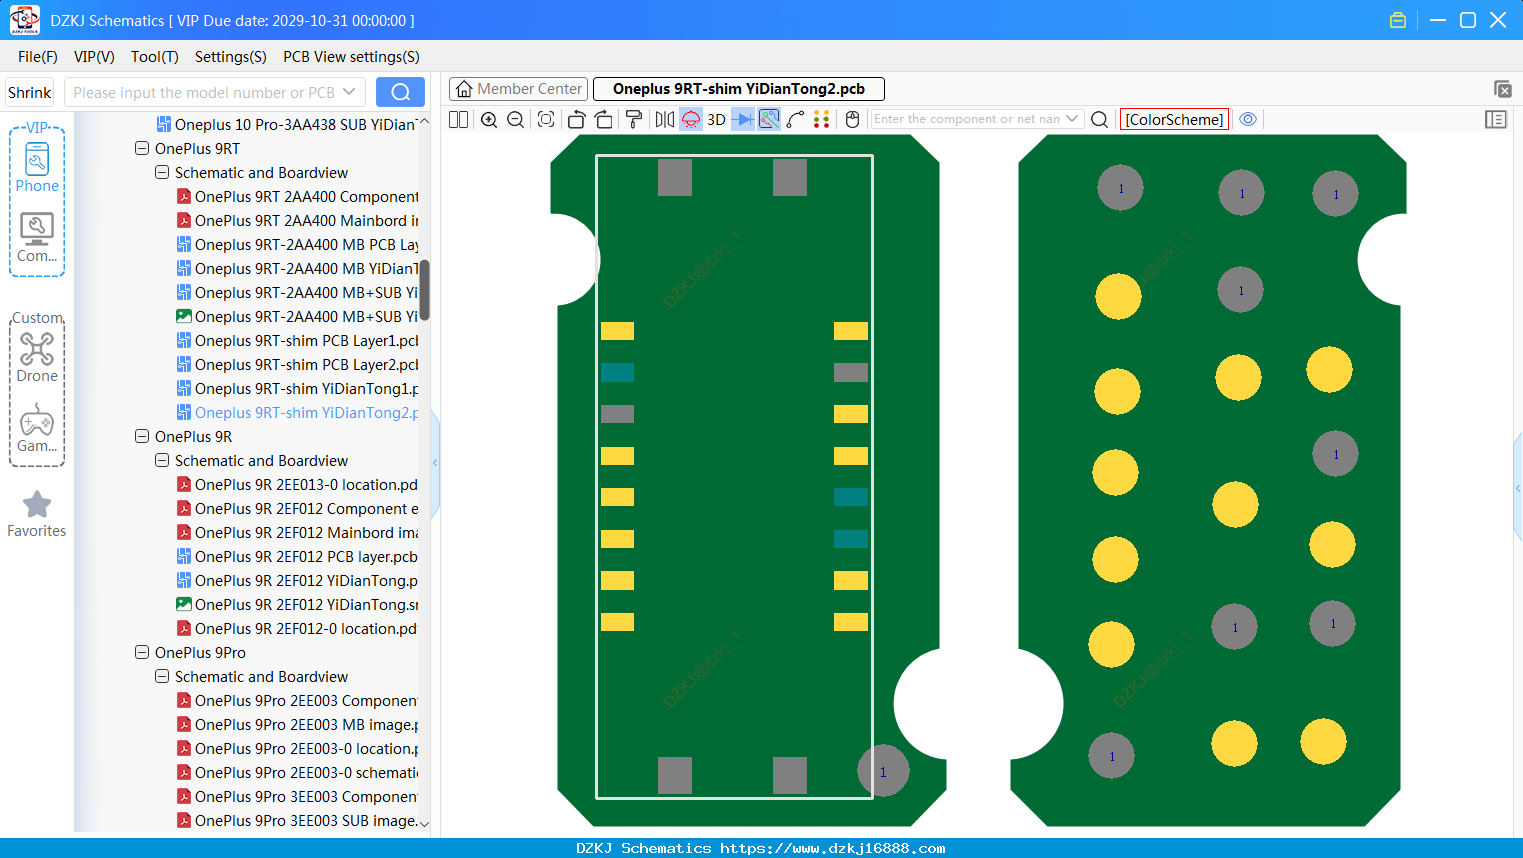Select the paint roller tool

coord(634,120)
